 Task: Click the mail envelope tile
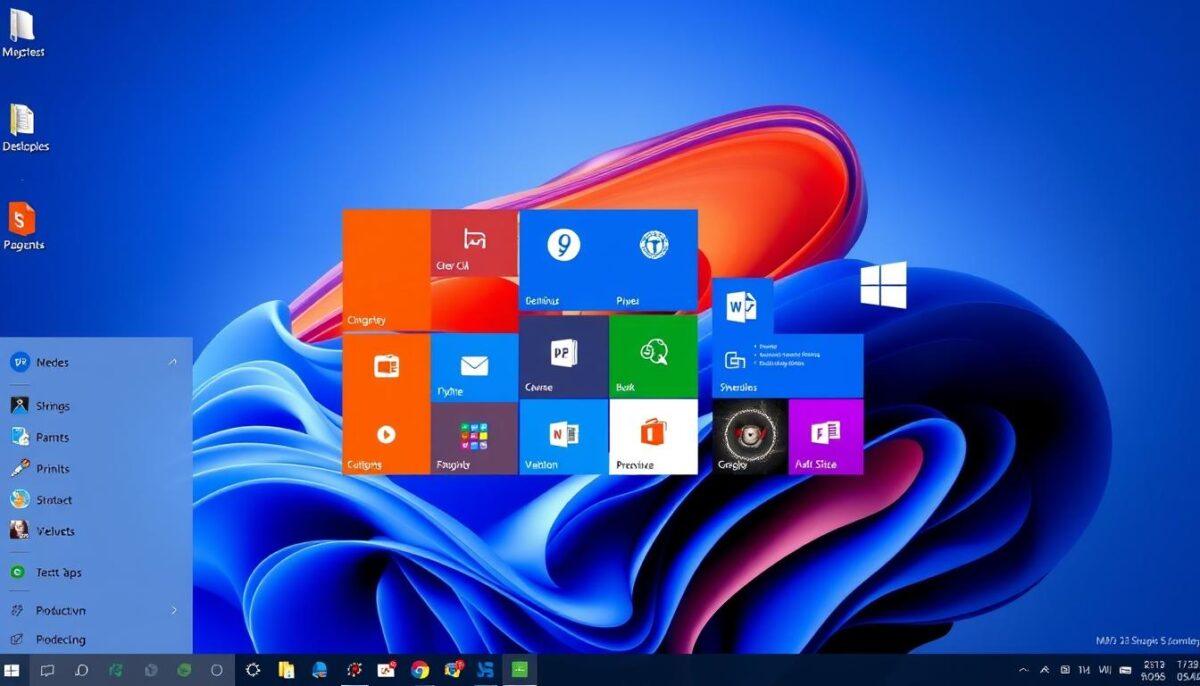point(474,368)
